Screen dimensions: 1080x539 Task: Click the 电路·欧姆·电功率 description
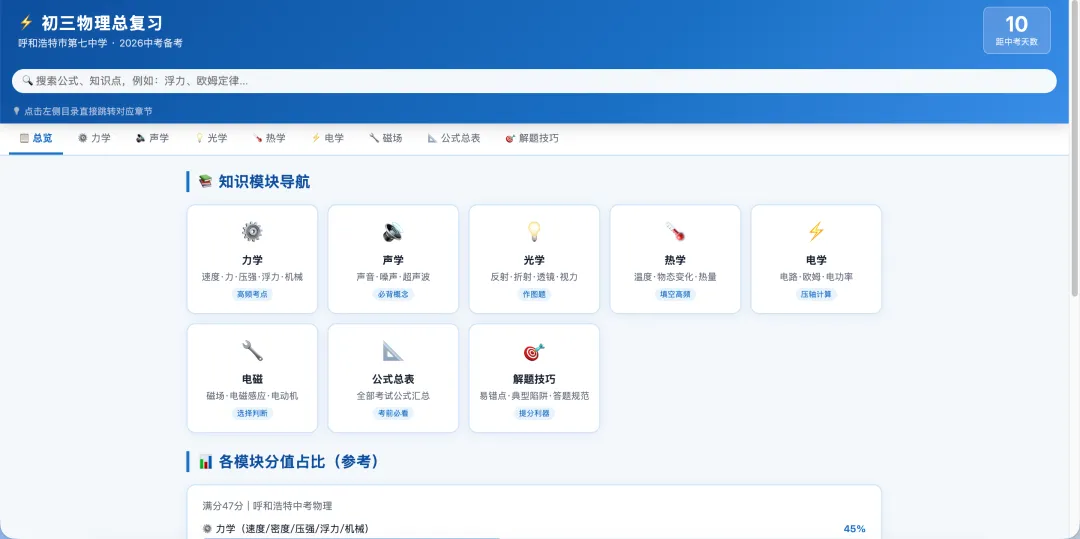click(816, 277)
